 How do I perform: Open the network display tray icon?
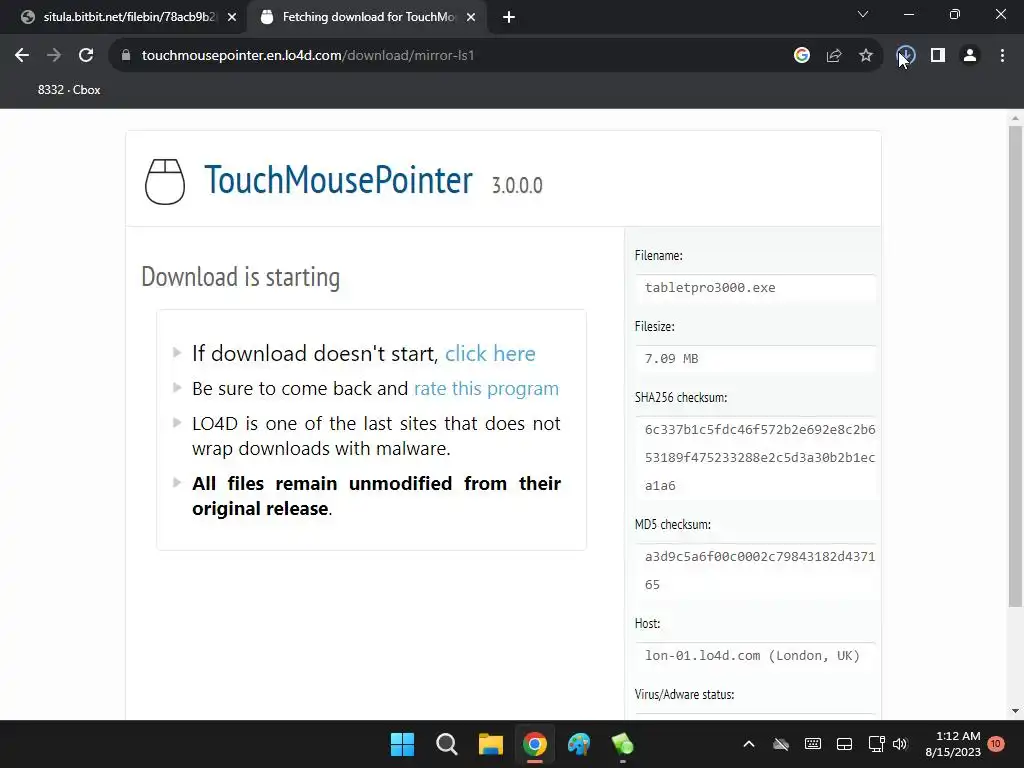[x=876, y=744]
